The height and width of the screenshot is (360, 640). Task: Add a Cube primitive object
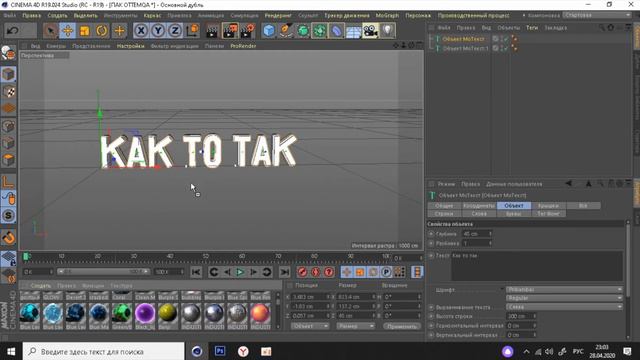269,31
